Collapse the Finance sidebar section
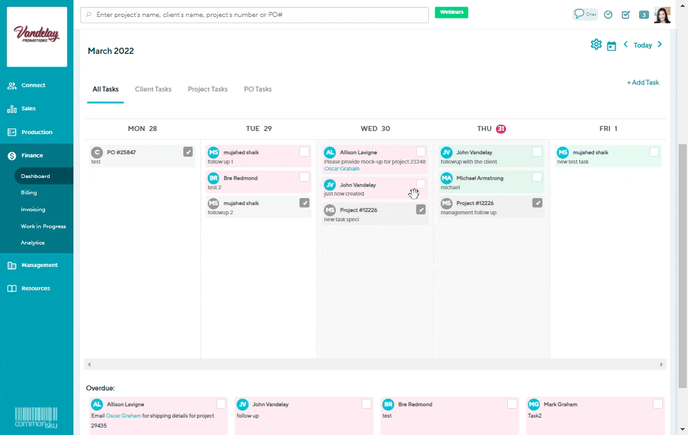 (x=33, y=155)
